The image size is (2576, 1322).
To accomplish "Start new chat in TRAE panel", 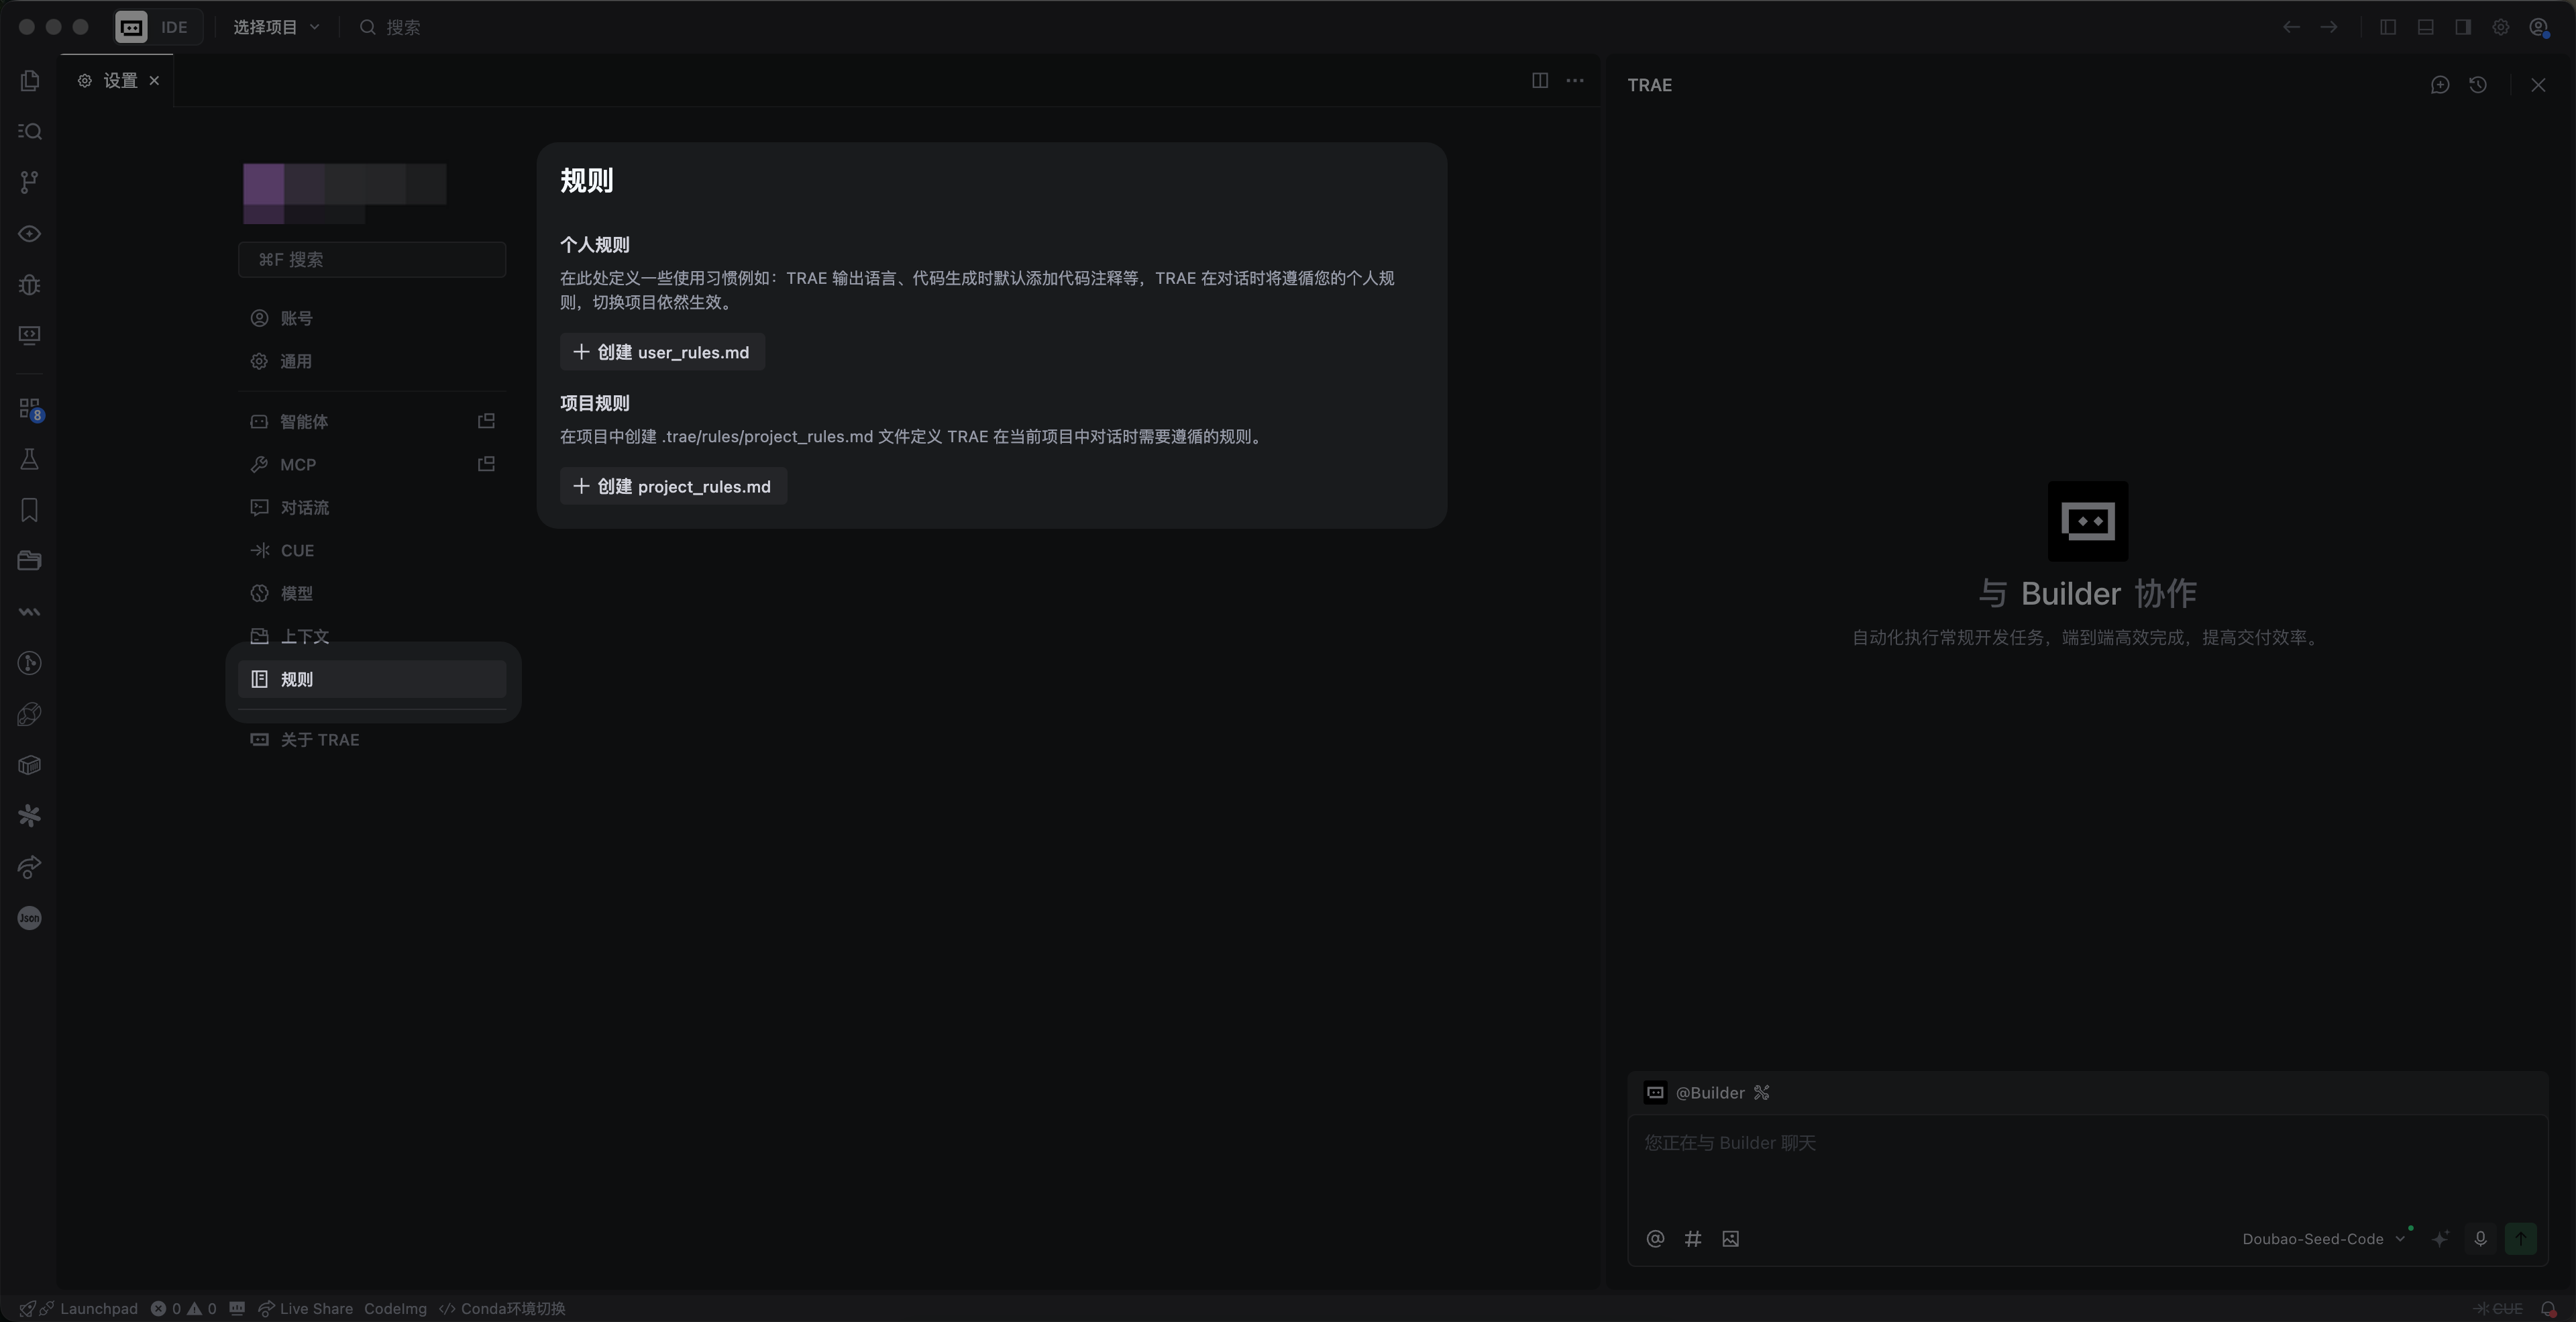I will pyautogui.click(x=2440, y=85).
